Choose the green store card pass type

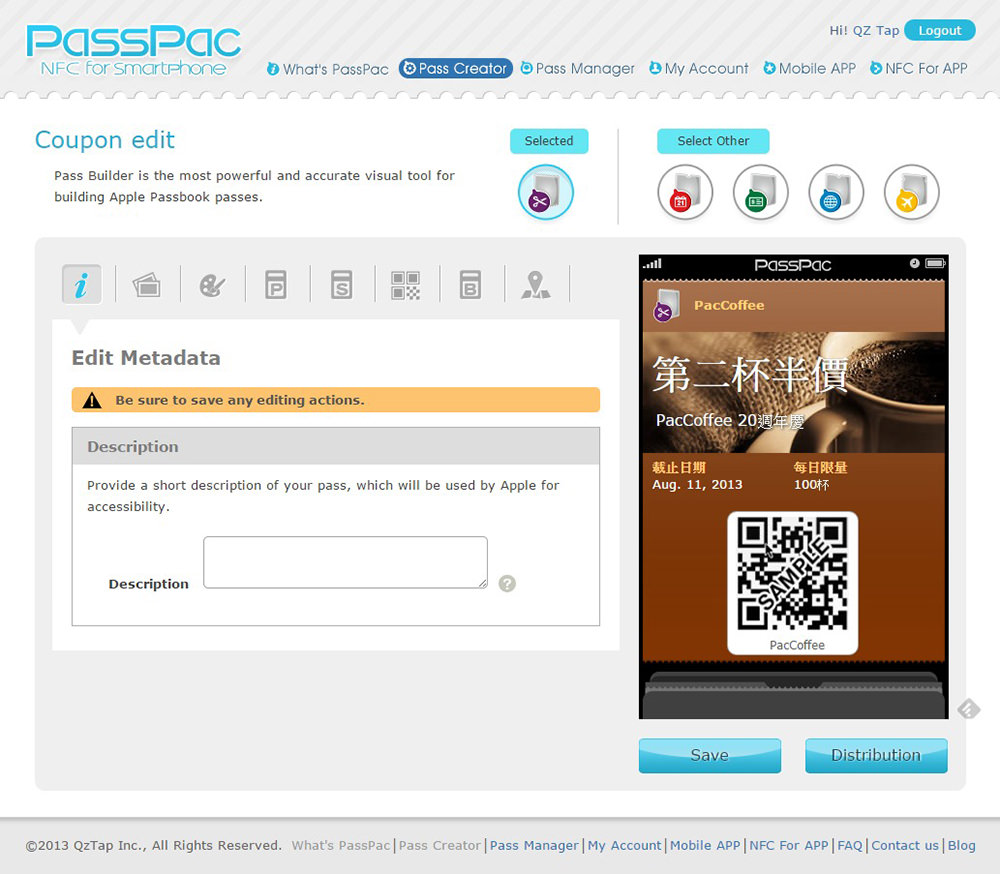[760, 192]
